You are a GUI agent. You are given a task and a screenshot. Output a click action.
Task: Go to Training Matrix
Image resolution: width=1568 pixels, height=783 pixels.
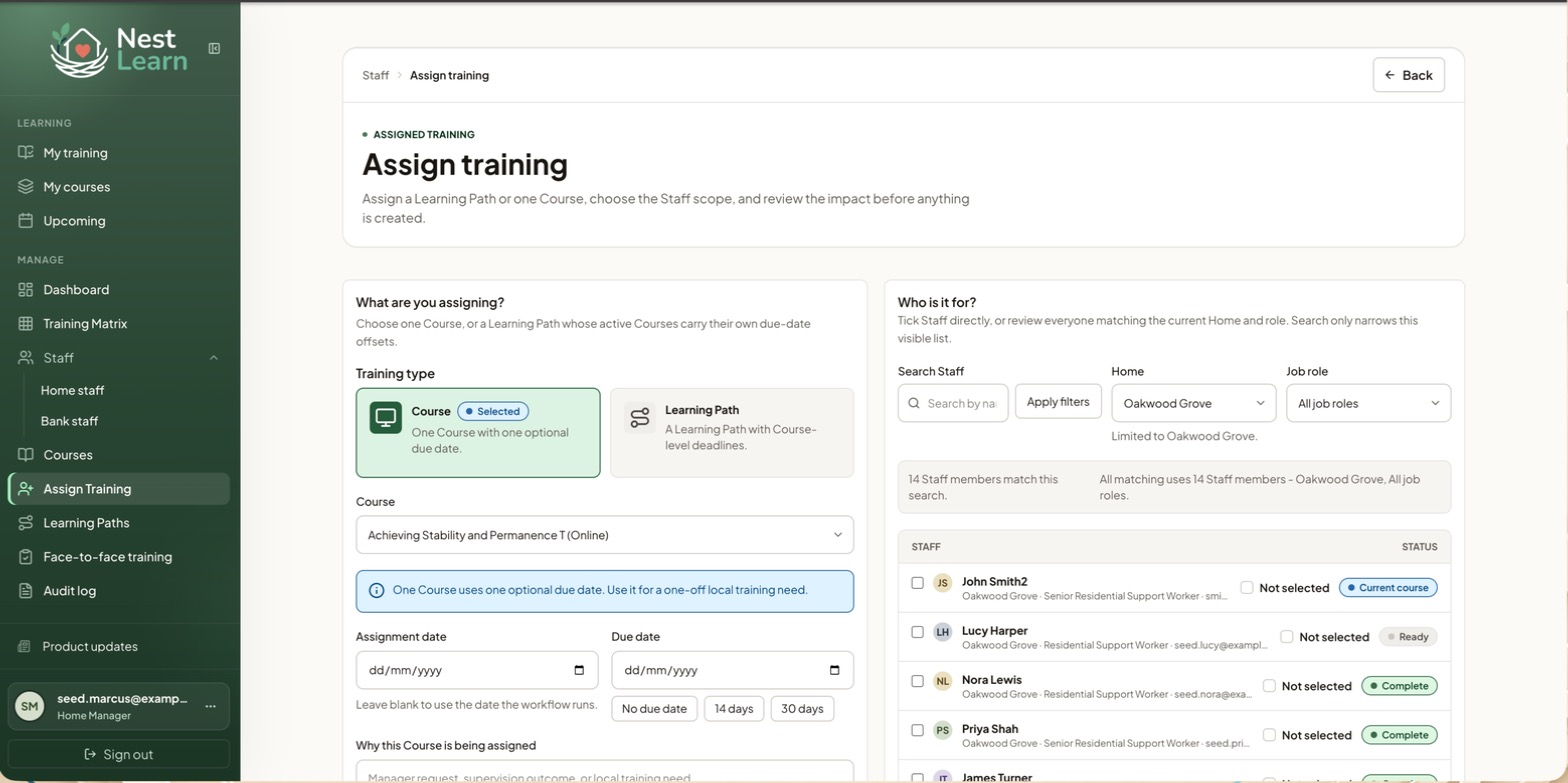point(119,324)
